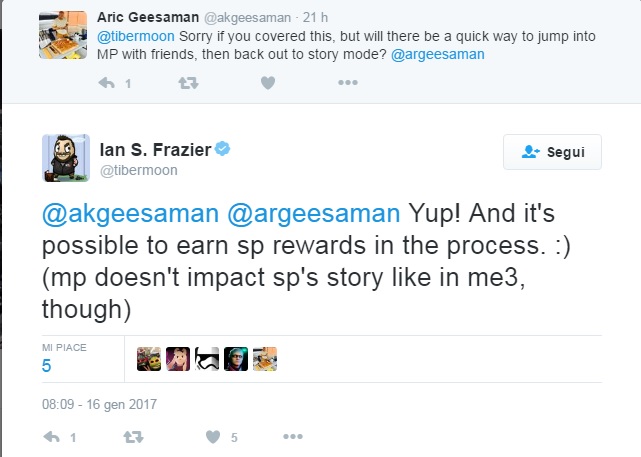Open more options on Aric's tweet
The width and height of the screenshot is (641, 457).
(347, 84)
